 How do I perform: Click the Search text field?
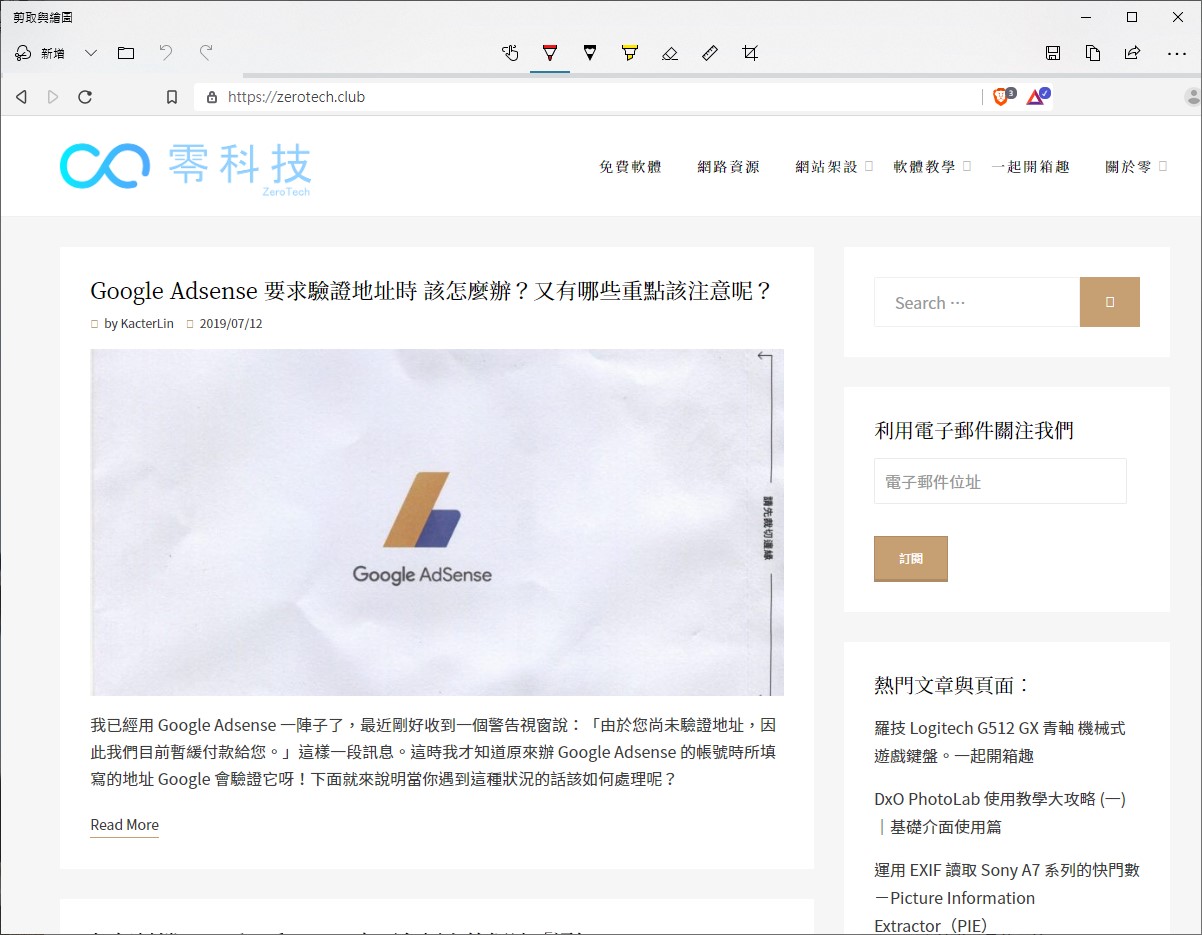point(977,302)
